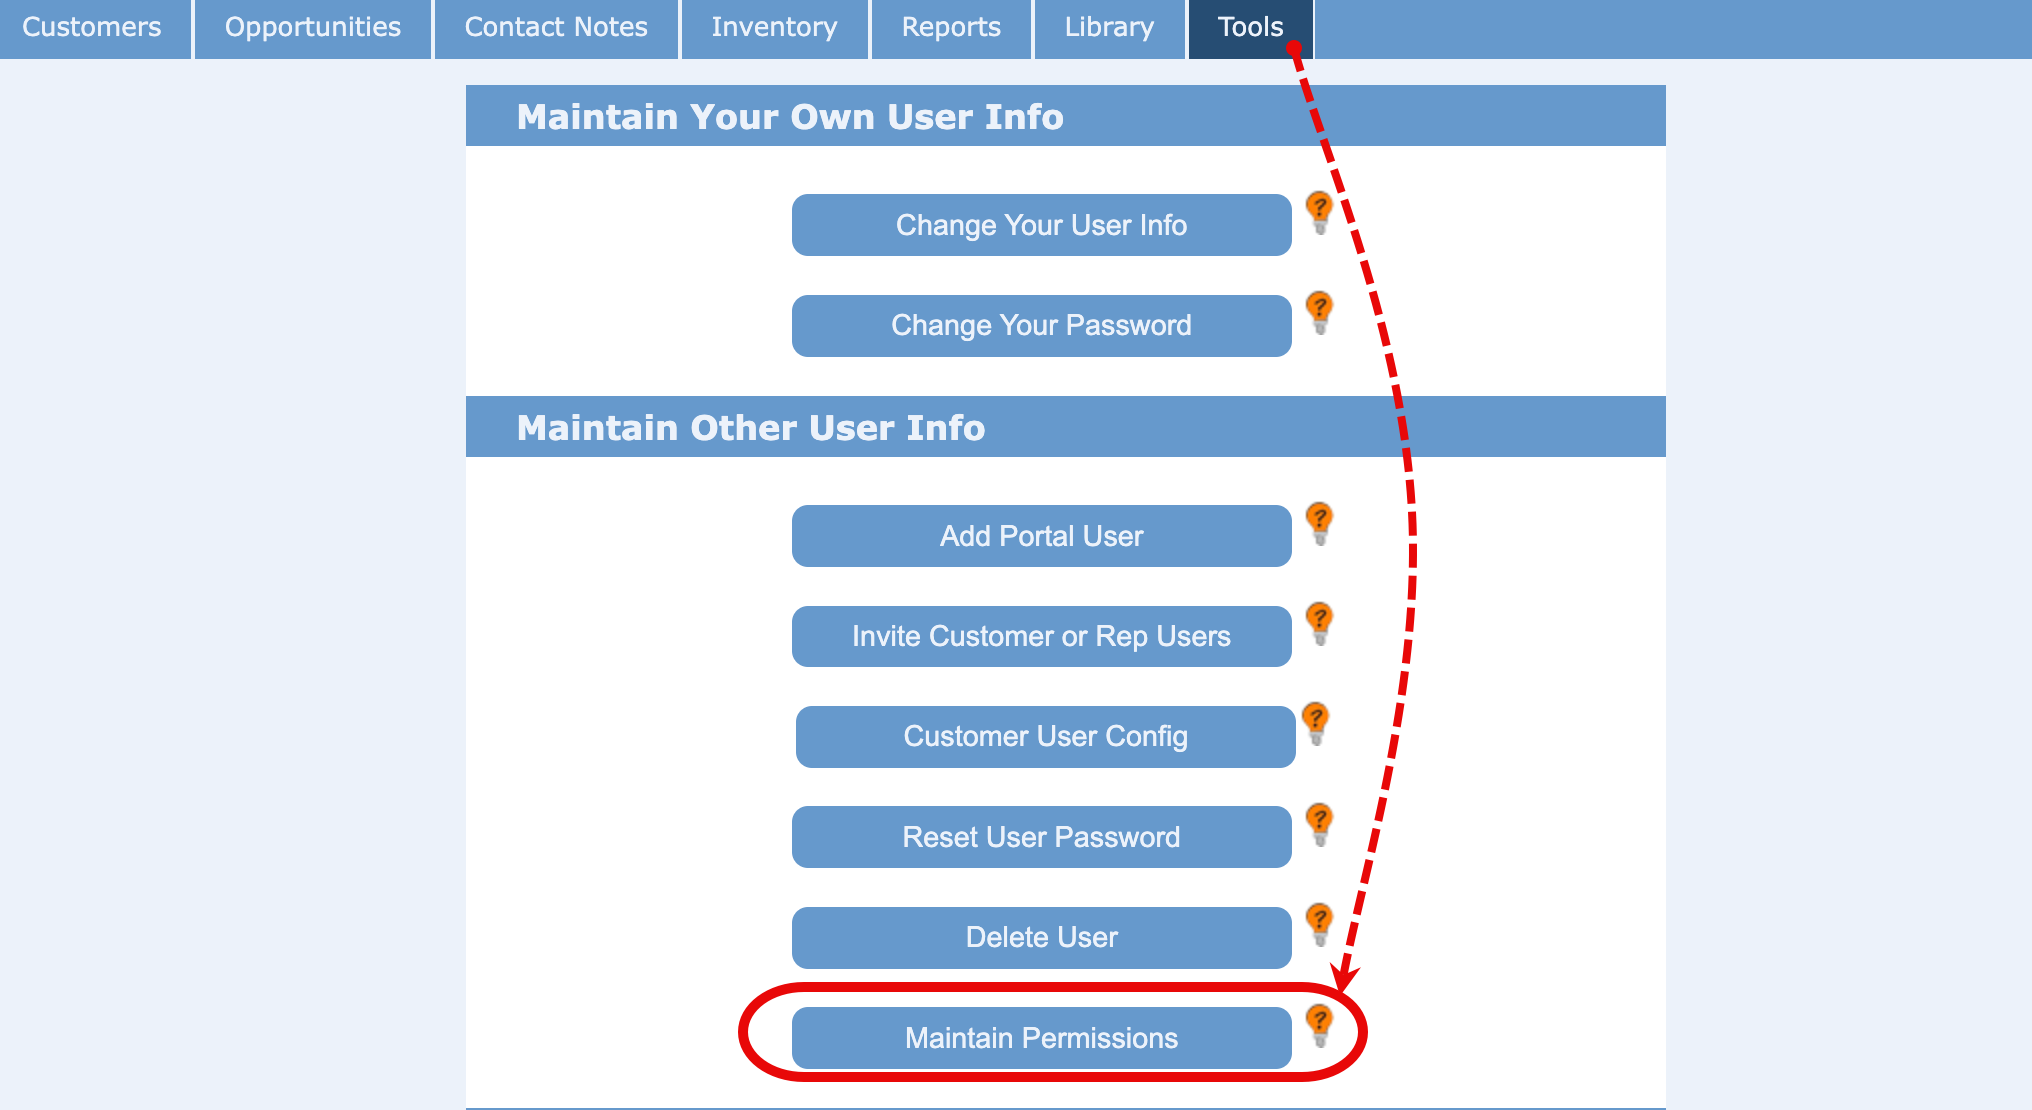
Task: Click help bulb beside Delete User
Action: [x=1319, y=924]
